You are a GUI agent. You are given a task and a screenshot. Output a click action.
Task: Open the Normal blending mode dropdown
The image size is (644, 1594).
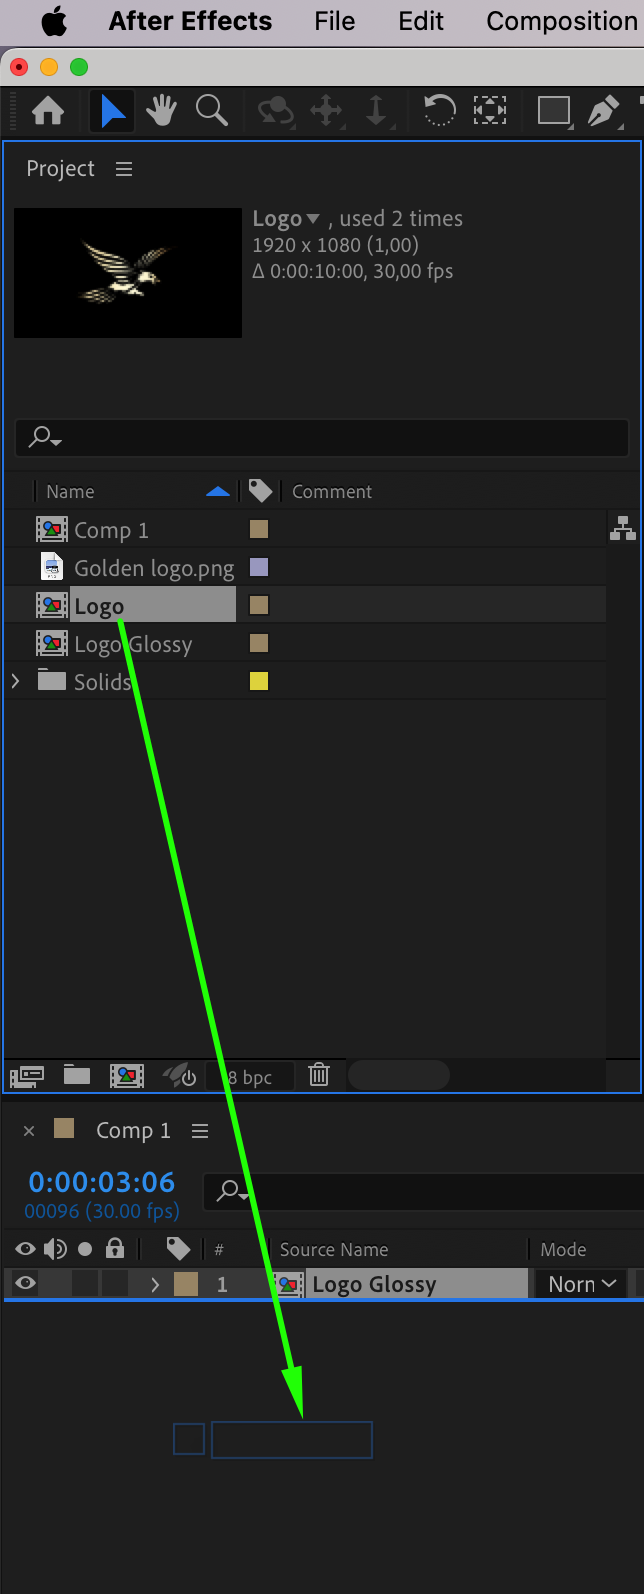click(582, 1285)
